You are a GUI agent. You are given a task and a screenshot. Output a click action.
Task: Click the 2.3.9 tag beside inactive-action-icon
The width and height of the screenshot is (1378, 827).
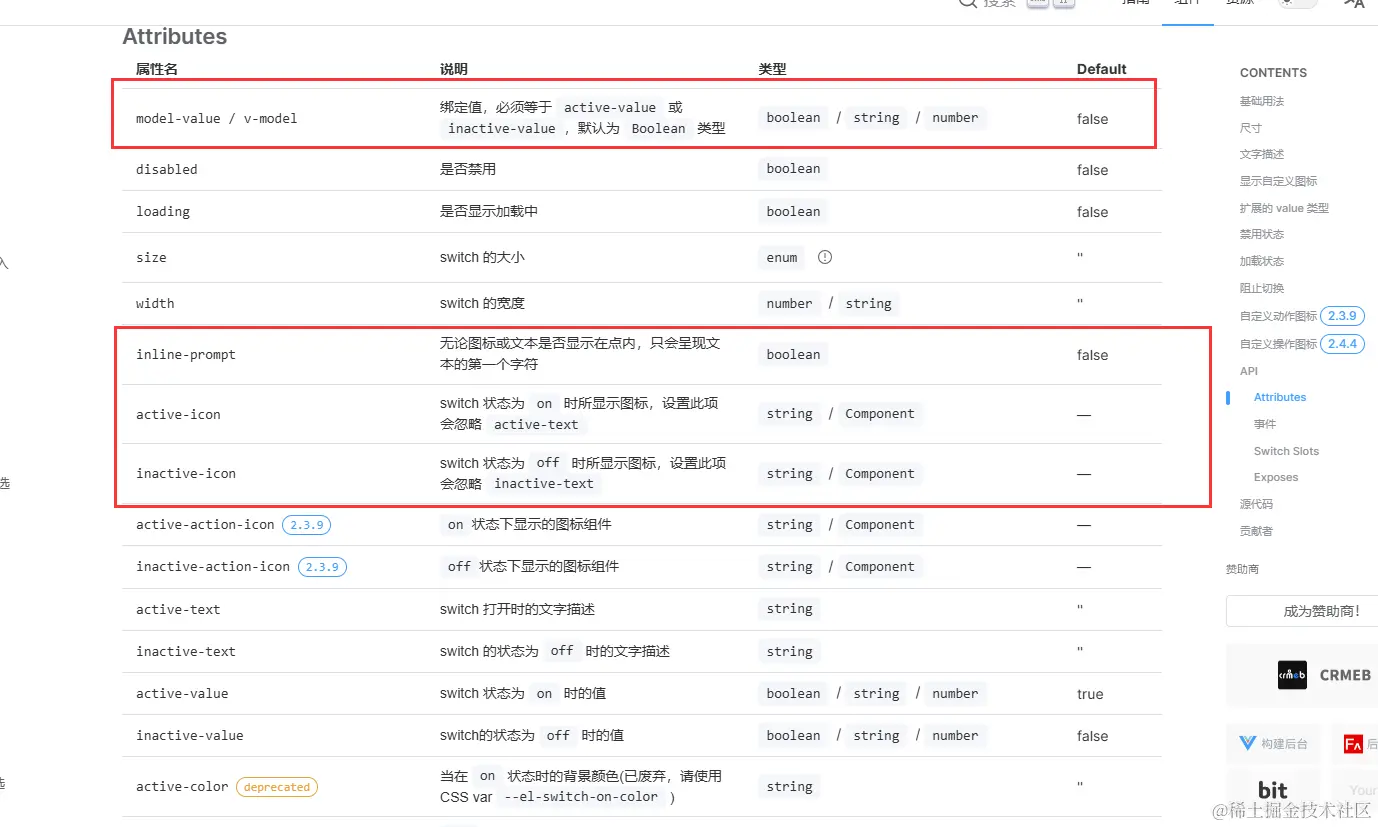point(322,566)
